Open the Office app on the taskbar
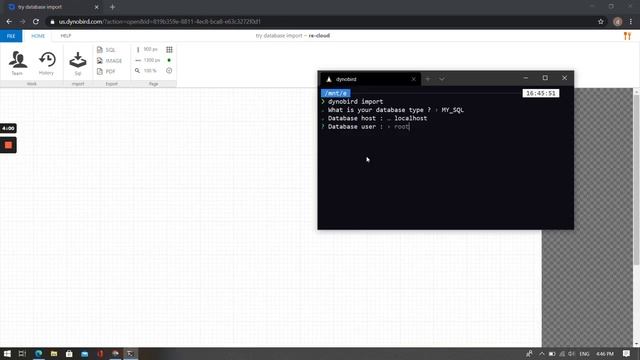 coord(100,353)
